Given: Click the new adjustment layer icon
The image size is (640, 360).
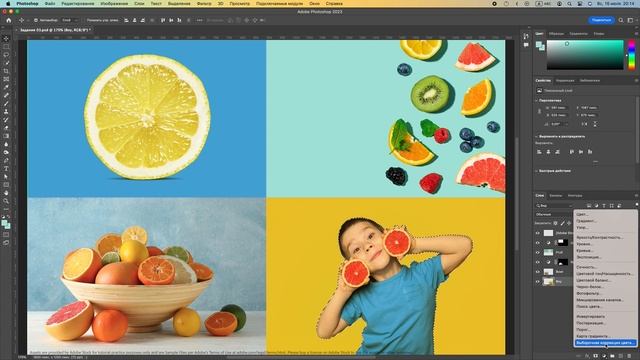Looking at the screenshot, I should [x=604, y=356].
